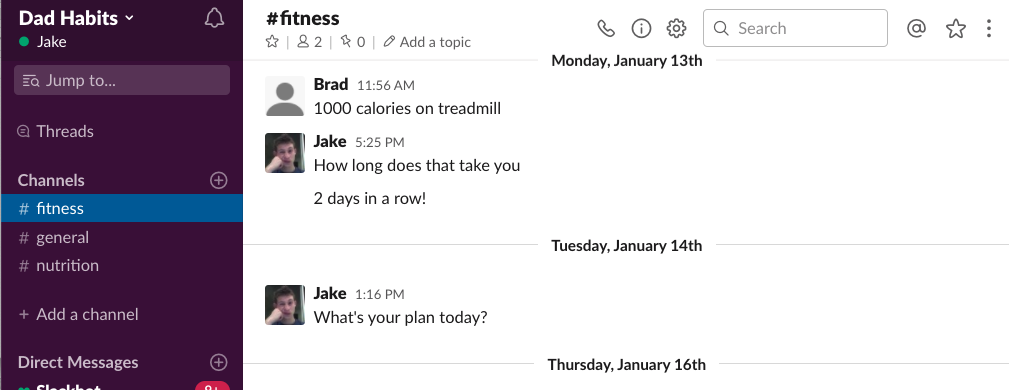
Task: Open starred items star icon
Action: point(956,28)
